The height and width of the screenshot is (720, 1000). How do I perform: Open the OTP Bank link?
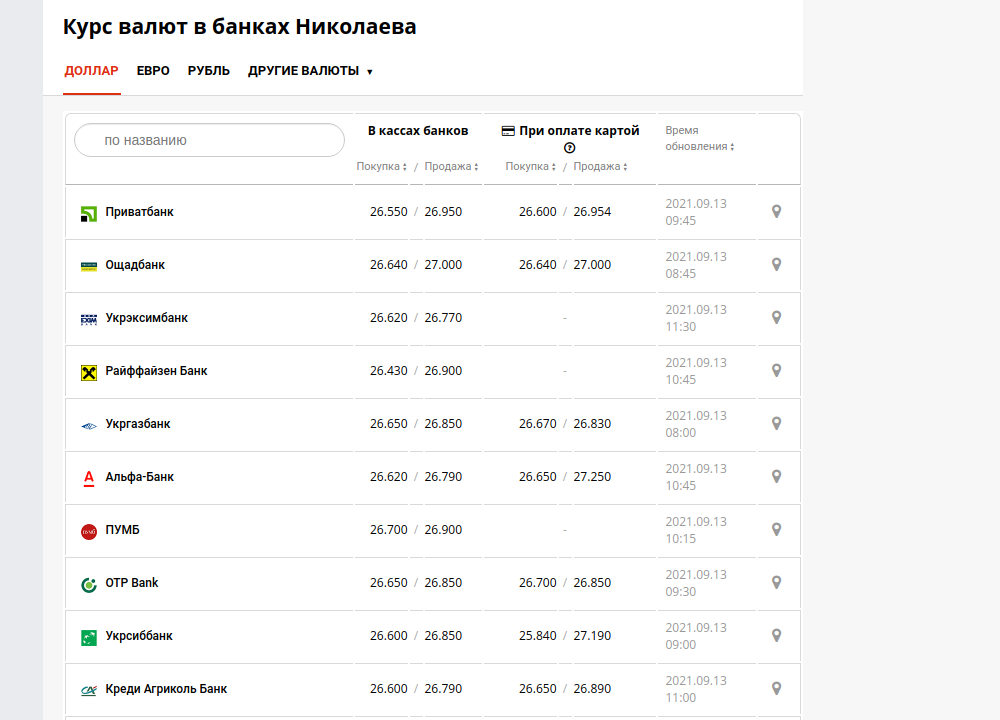pyautogui.click(x=132, y=582)
